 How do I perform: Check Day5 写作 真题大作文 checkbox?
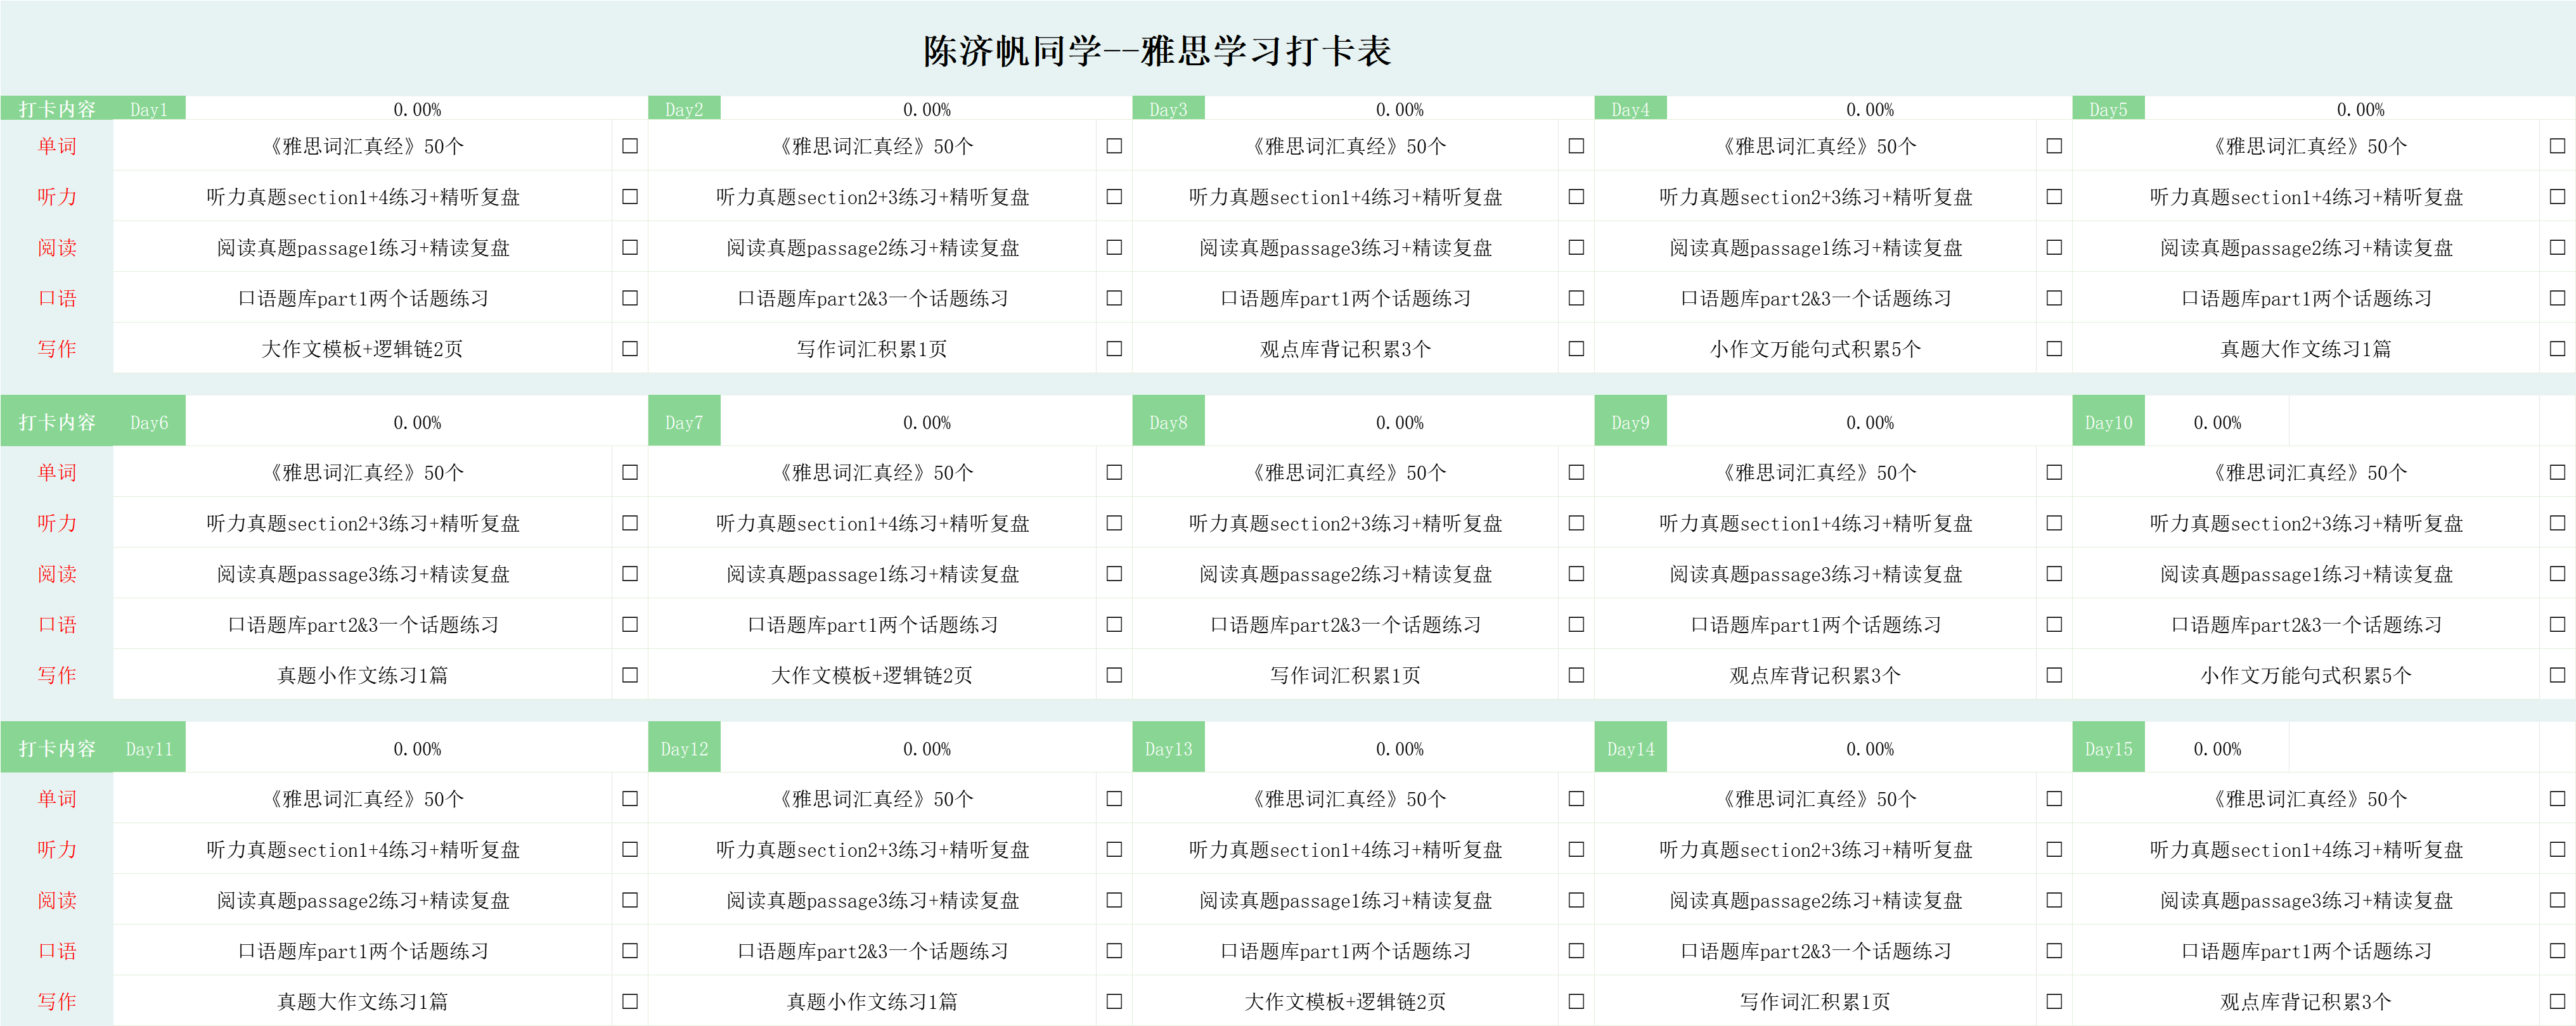click(2557, 349)
